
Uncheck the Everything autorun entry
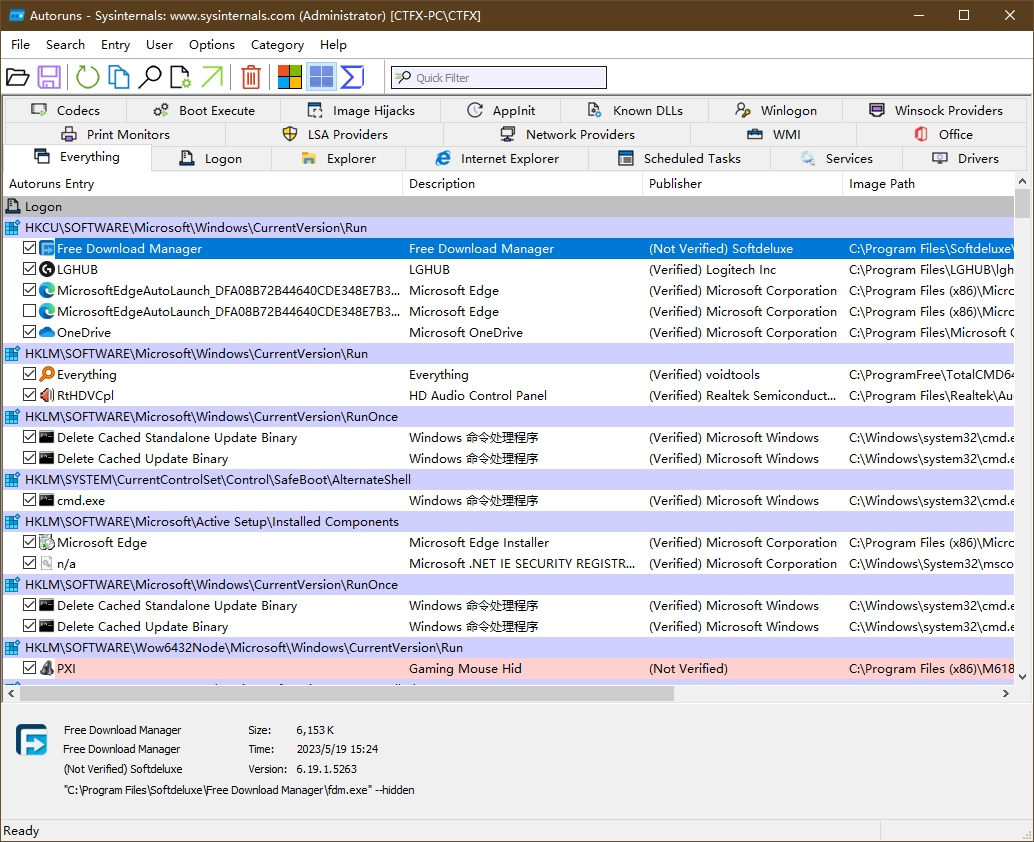click(29, 373)
